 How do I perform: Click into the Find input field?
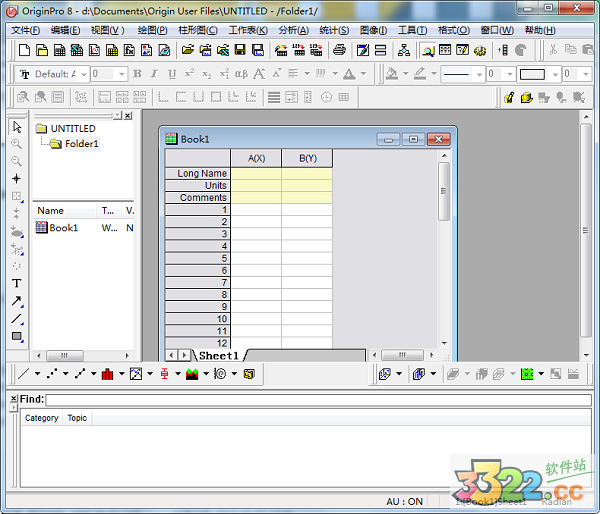[x=318, y=400]
